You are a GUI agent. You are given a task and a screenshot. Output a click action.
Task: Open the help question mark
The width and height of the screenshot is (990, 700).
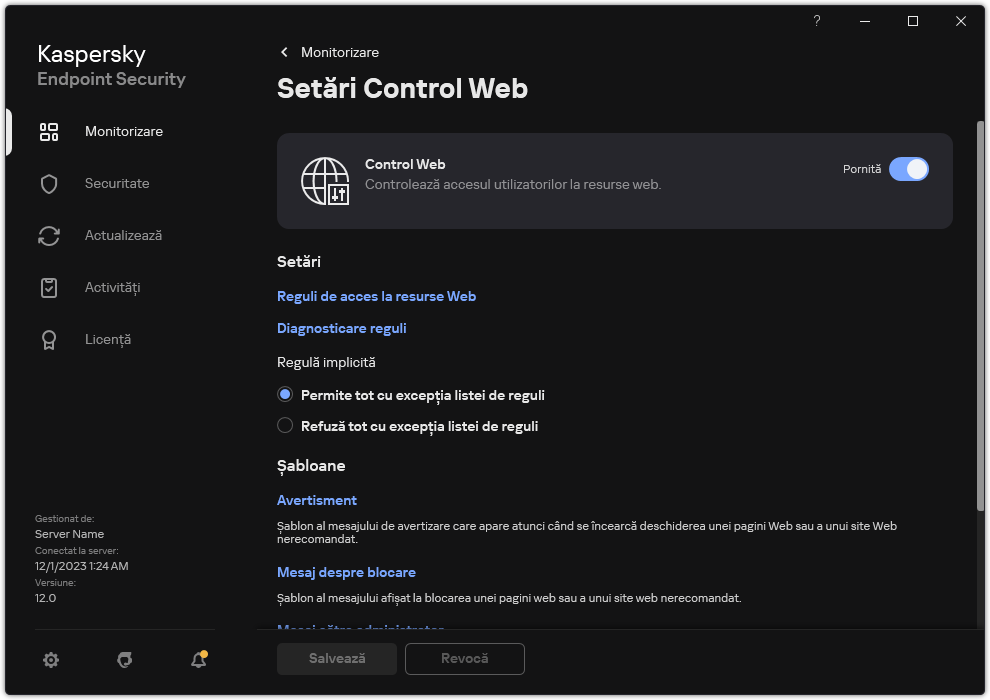tap(816, 20)
